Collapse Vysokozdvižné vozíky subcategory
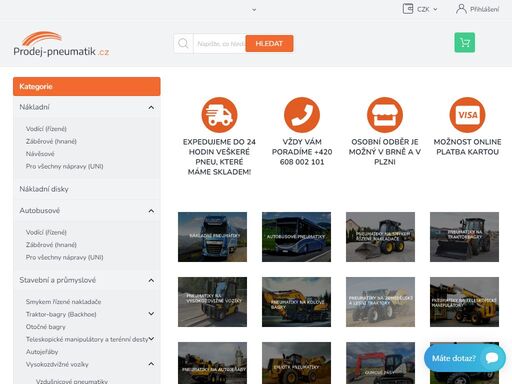Image resolution: width=512 pixels, height=384 pixels. [151, 364]
